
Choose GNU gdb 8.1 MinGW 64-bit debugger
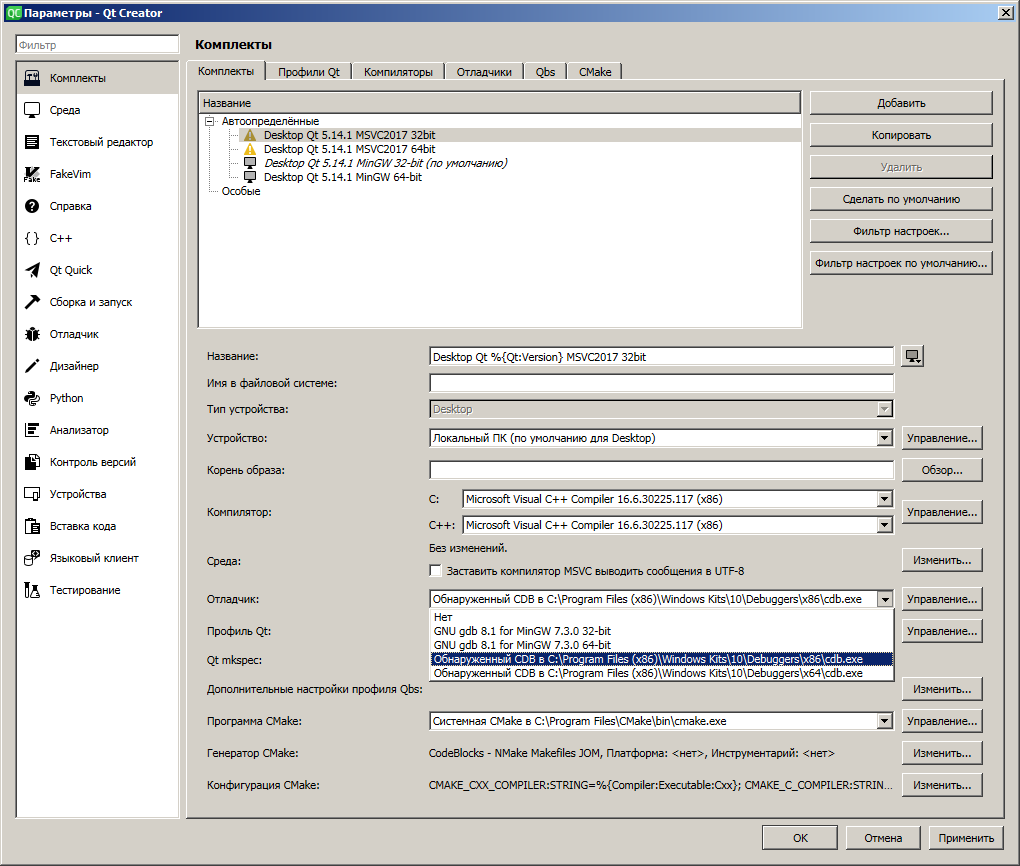click(662, 645)
